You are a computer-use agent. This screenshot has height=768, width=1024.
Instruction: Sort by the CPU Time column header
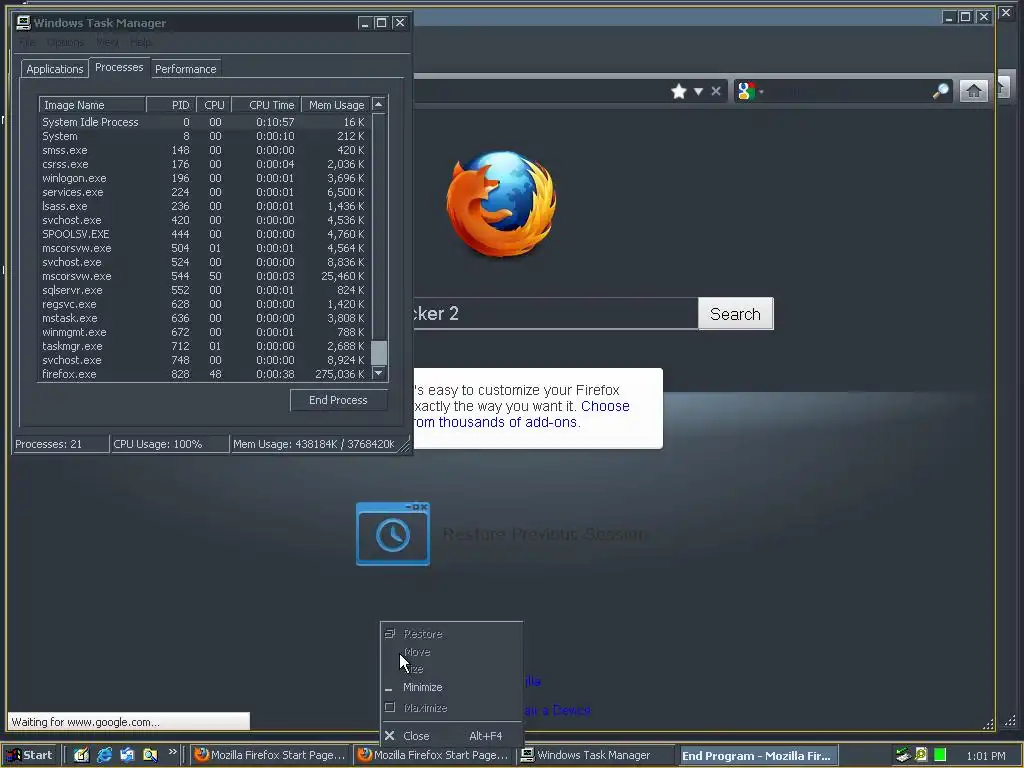click(266, 104)
